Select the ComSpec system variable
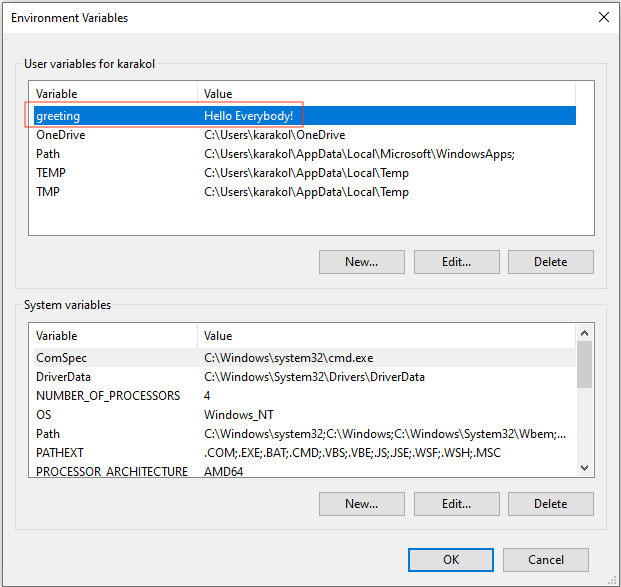Image resolution: width=621 pixels, height=587 pixels. point(305,358)
